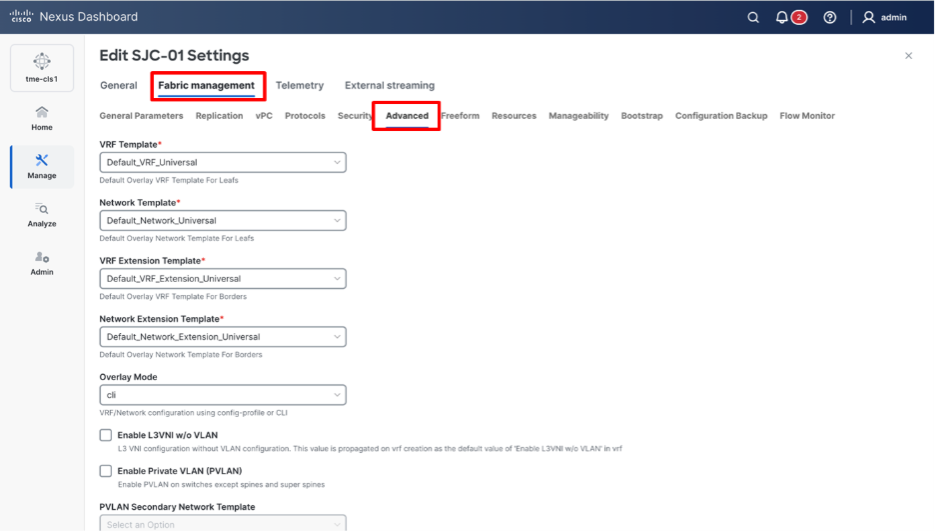Click the Edit SJC-01 Settings heading
The height and width of the screenshot is (532, 936).
point(174,56)
